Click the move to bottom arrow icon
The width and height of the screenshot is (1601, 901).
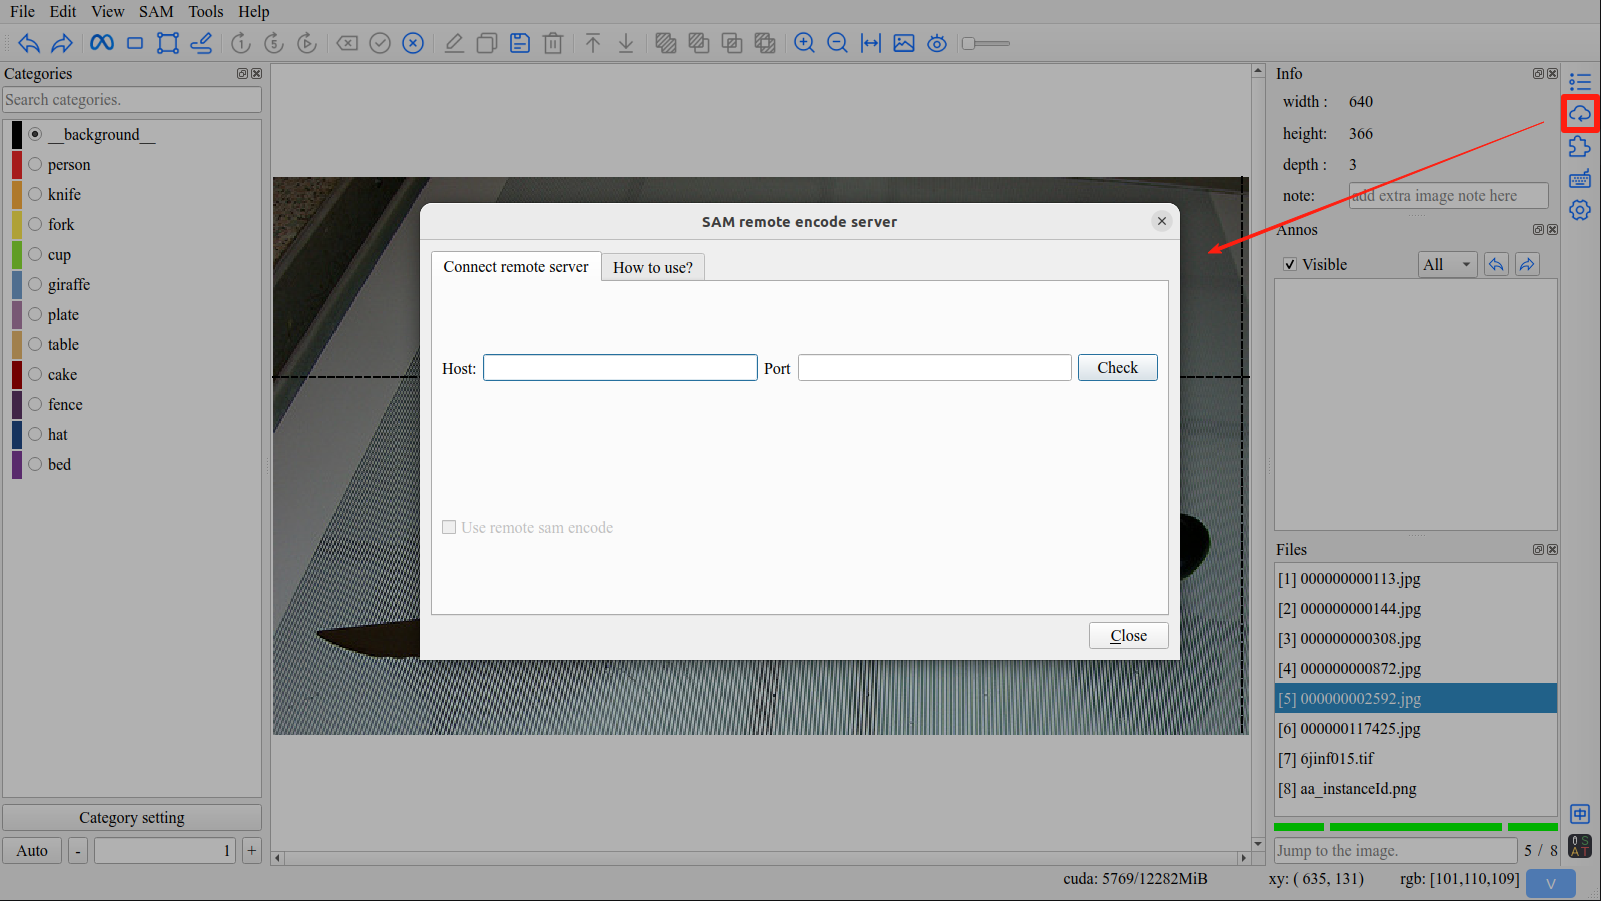tap(626, 43)
